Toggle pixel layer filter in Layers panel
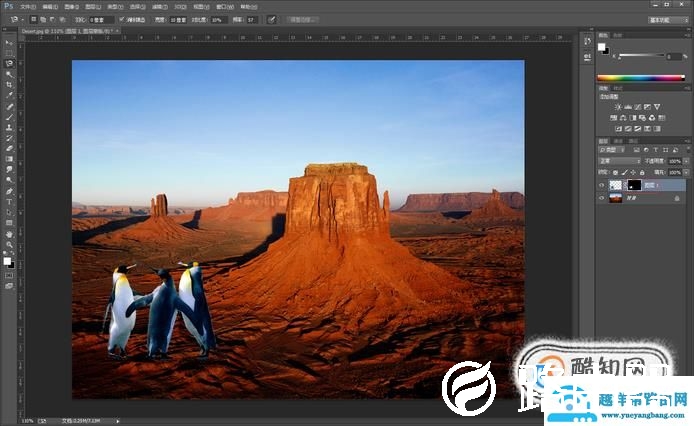 click(637, 150)
